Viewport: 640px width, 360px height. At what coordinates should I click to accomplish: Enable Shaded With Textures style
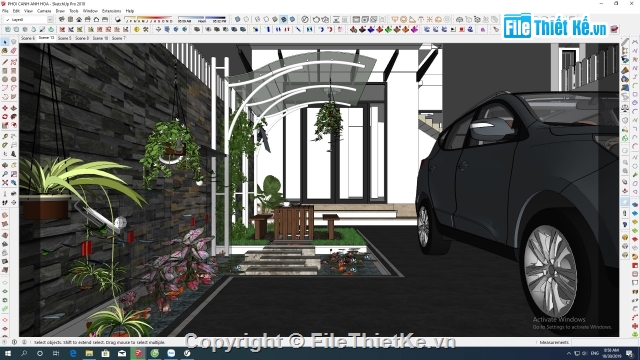point(283,19)
